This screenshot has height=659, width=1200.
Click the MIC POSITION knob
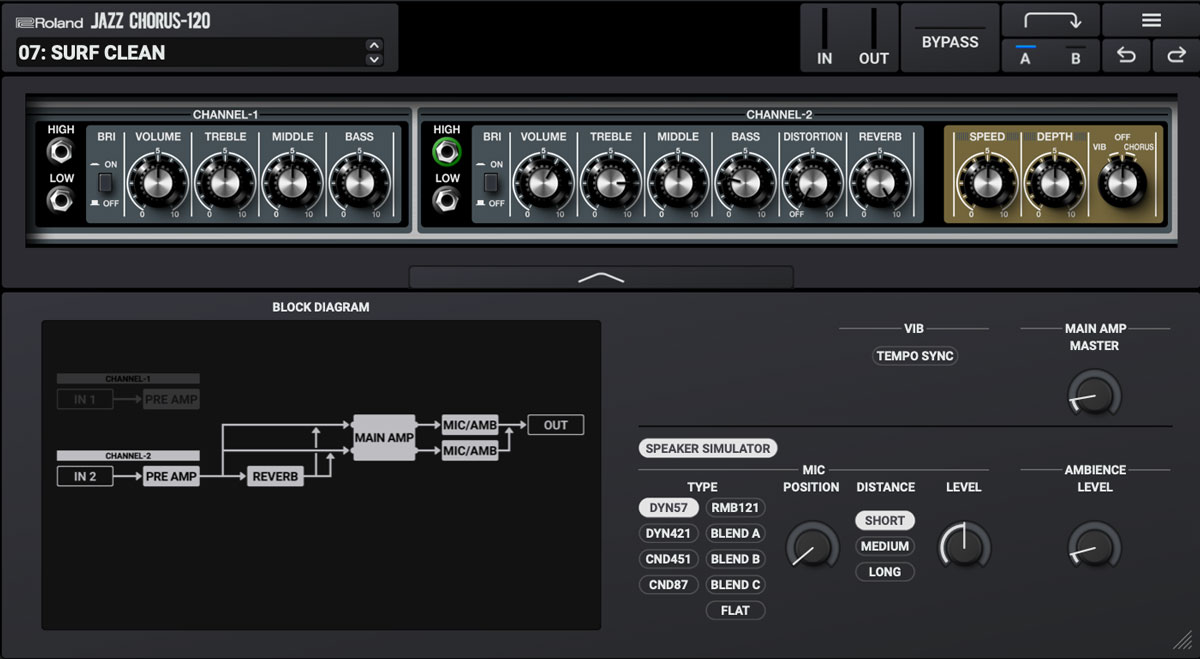(812, 546)
